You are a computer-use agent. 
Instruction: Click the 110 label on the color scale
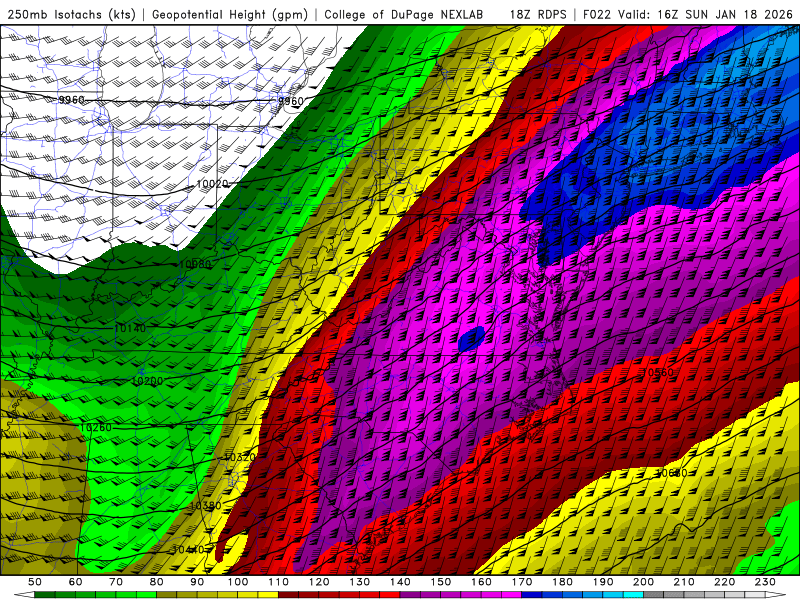(279, 582)
